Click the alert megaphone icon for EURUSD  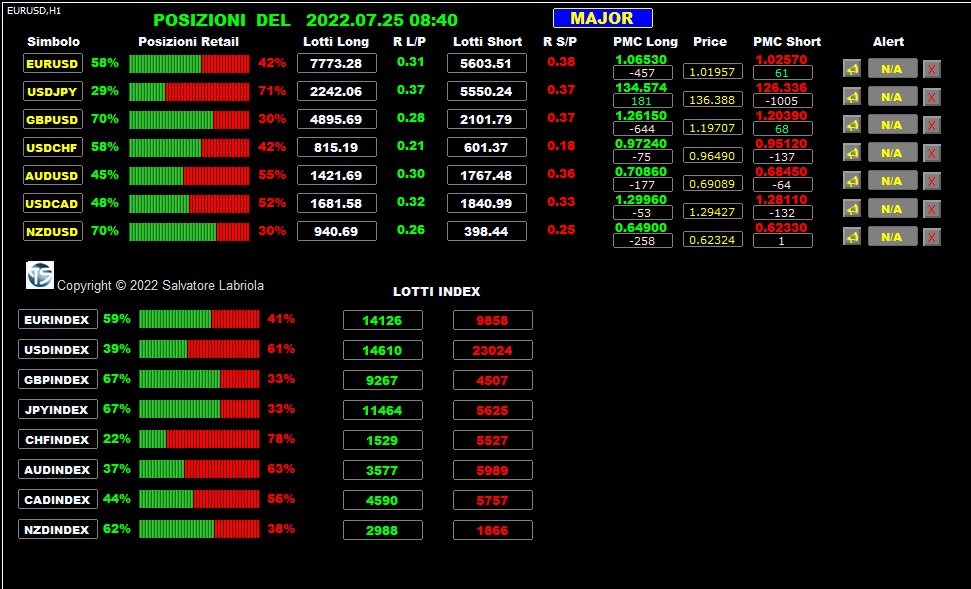pos(852,69)
